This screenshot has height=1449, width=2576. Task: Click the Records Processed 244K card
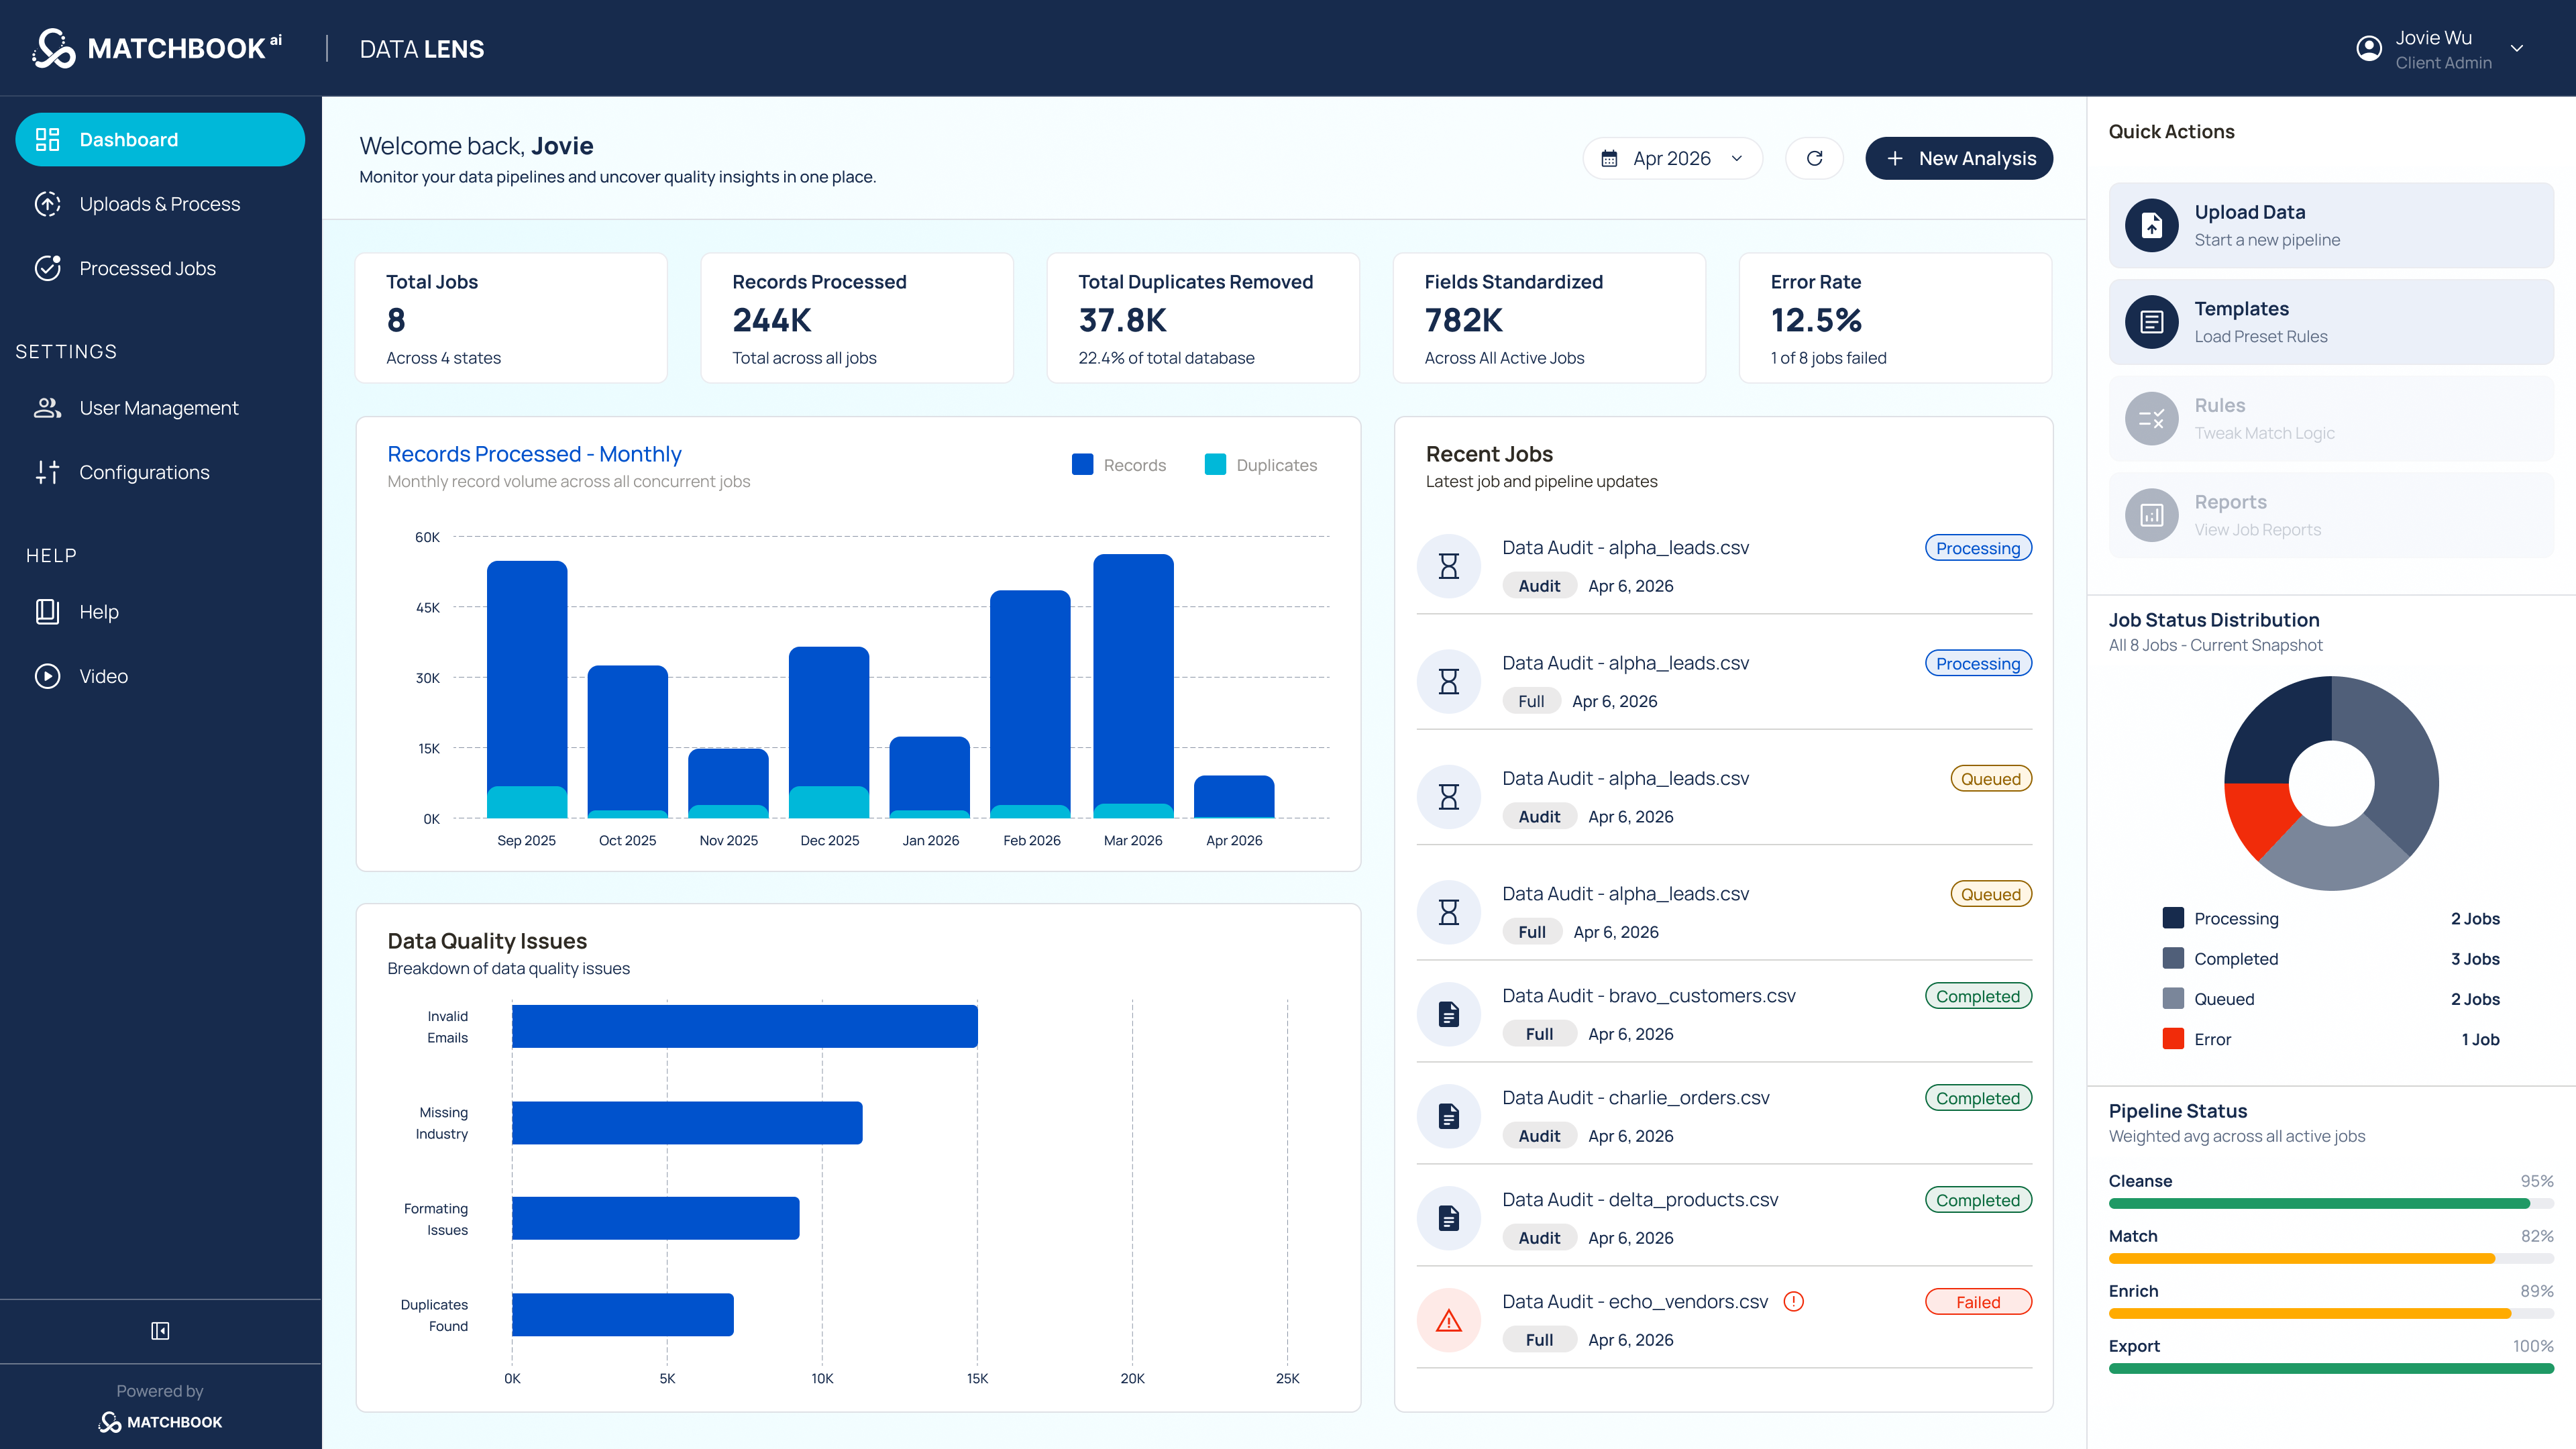point(857,318)
